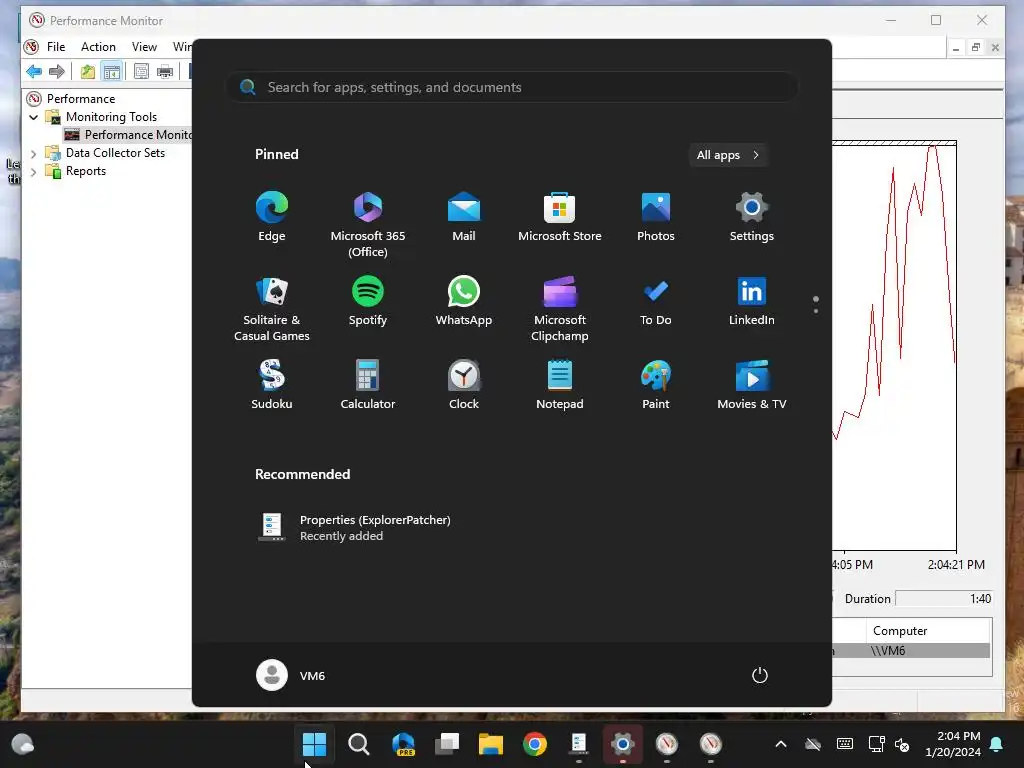
Task: Switch to ExplorerPatcher Properties taskbar window
Action: [x=579, y=744]
